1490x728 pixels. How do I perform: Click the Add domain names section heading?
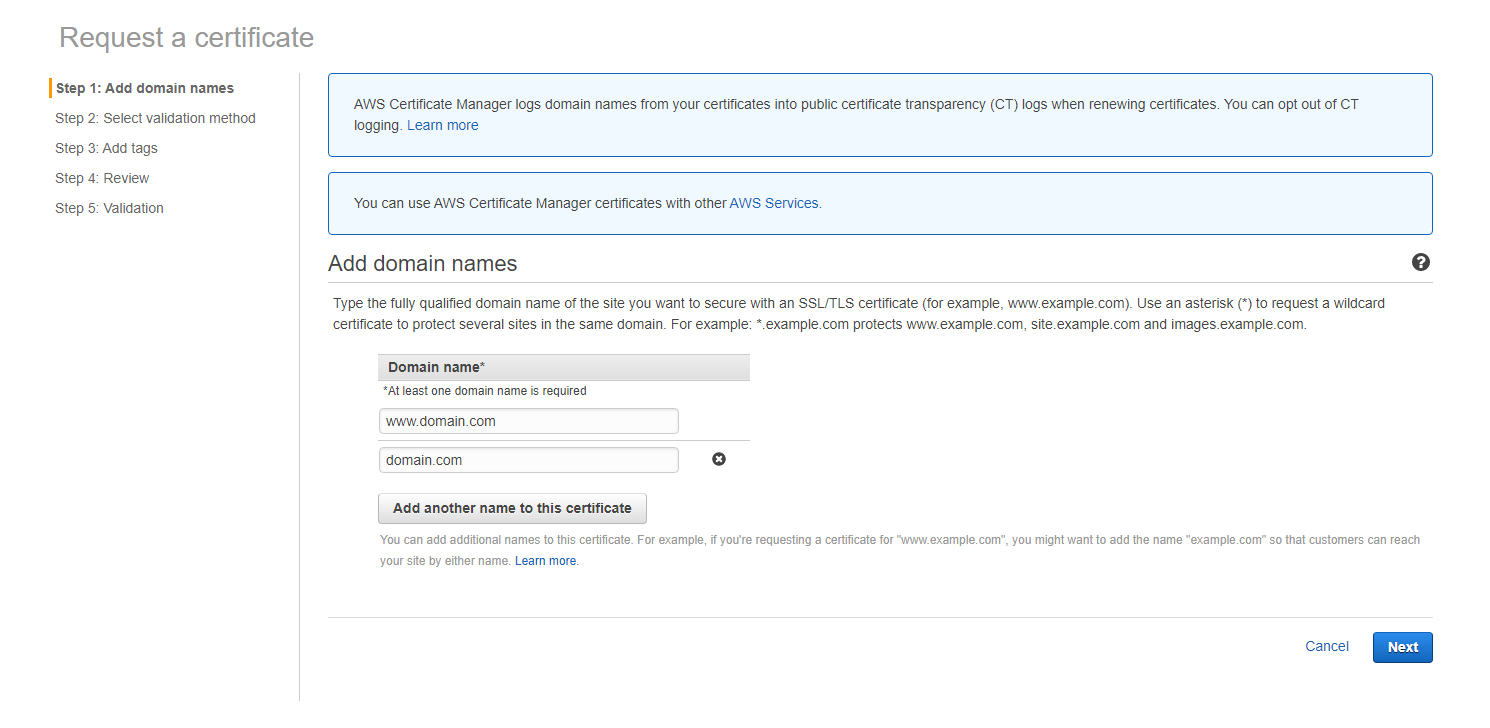click(423, 264)
